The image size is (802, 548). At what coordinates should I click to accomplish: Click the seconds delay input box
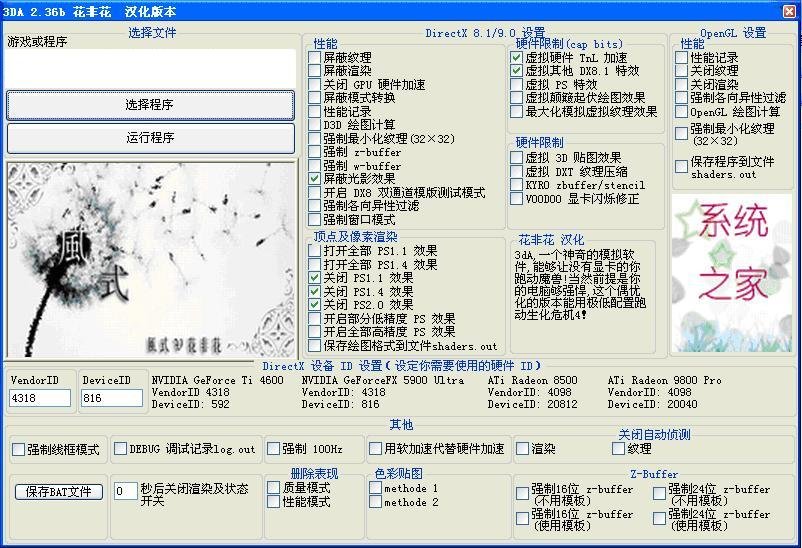point(125,491)
